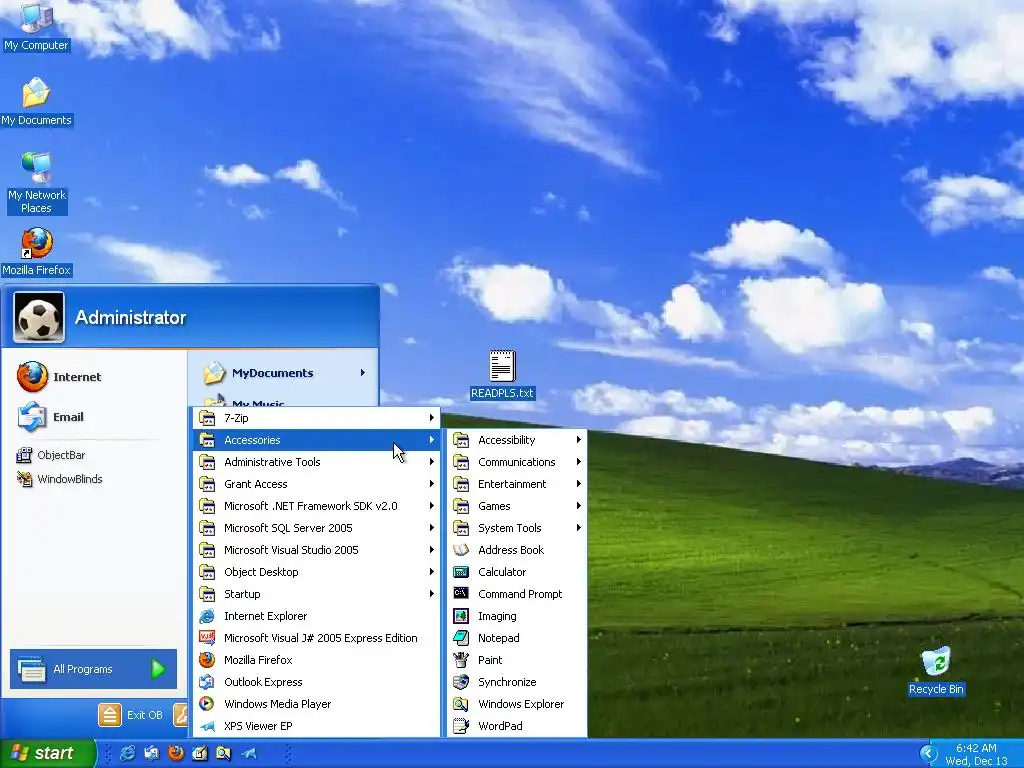Viewport: 1024px width, 768px height.
Task: Launch XPS Viewer from quick launch
Action: [249, 754]
